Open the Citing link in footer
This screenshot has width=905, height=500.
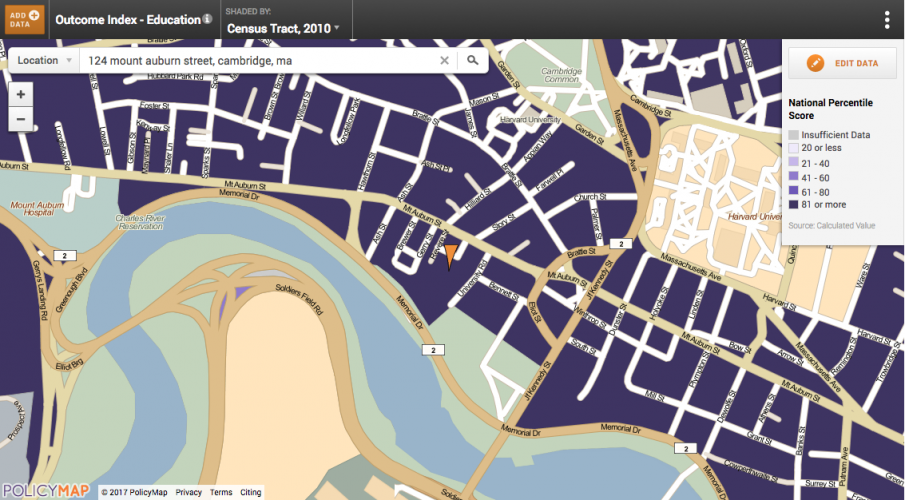250,492
